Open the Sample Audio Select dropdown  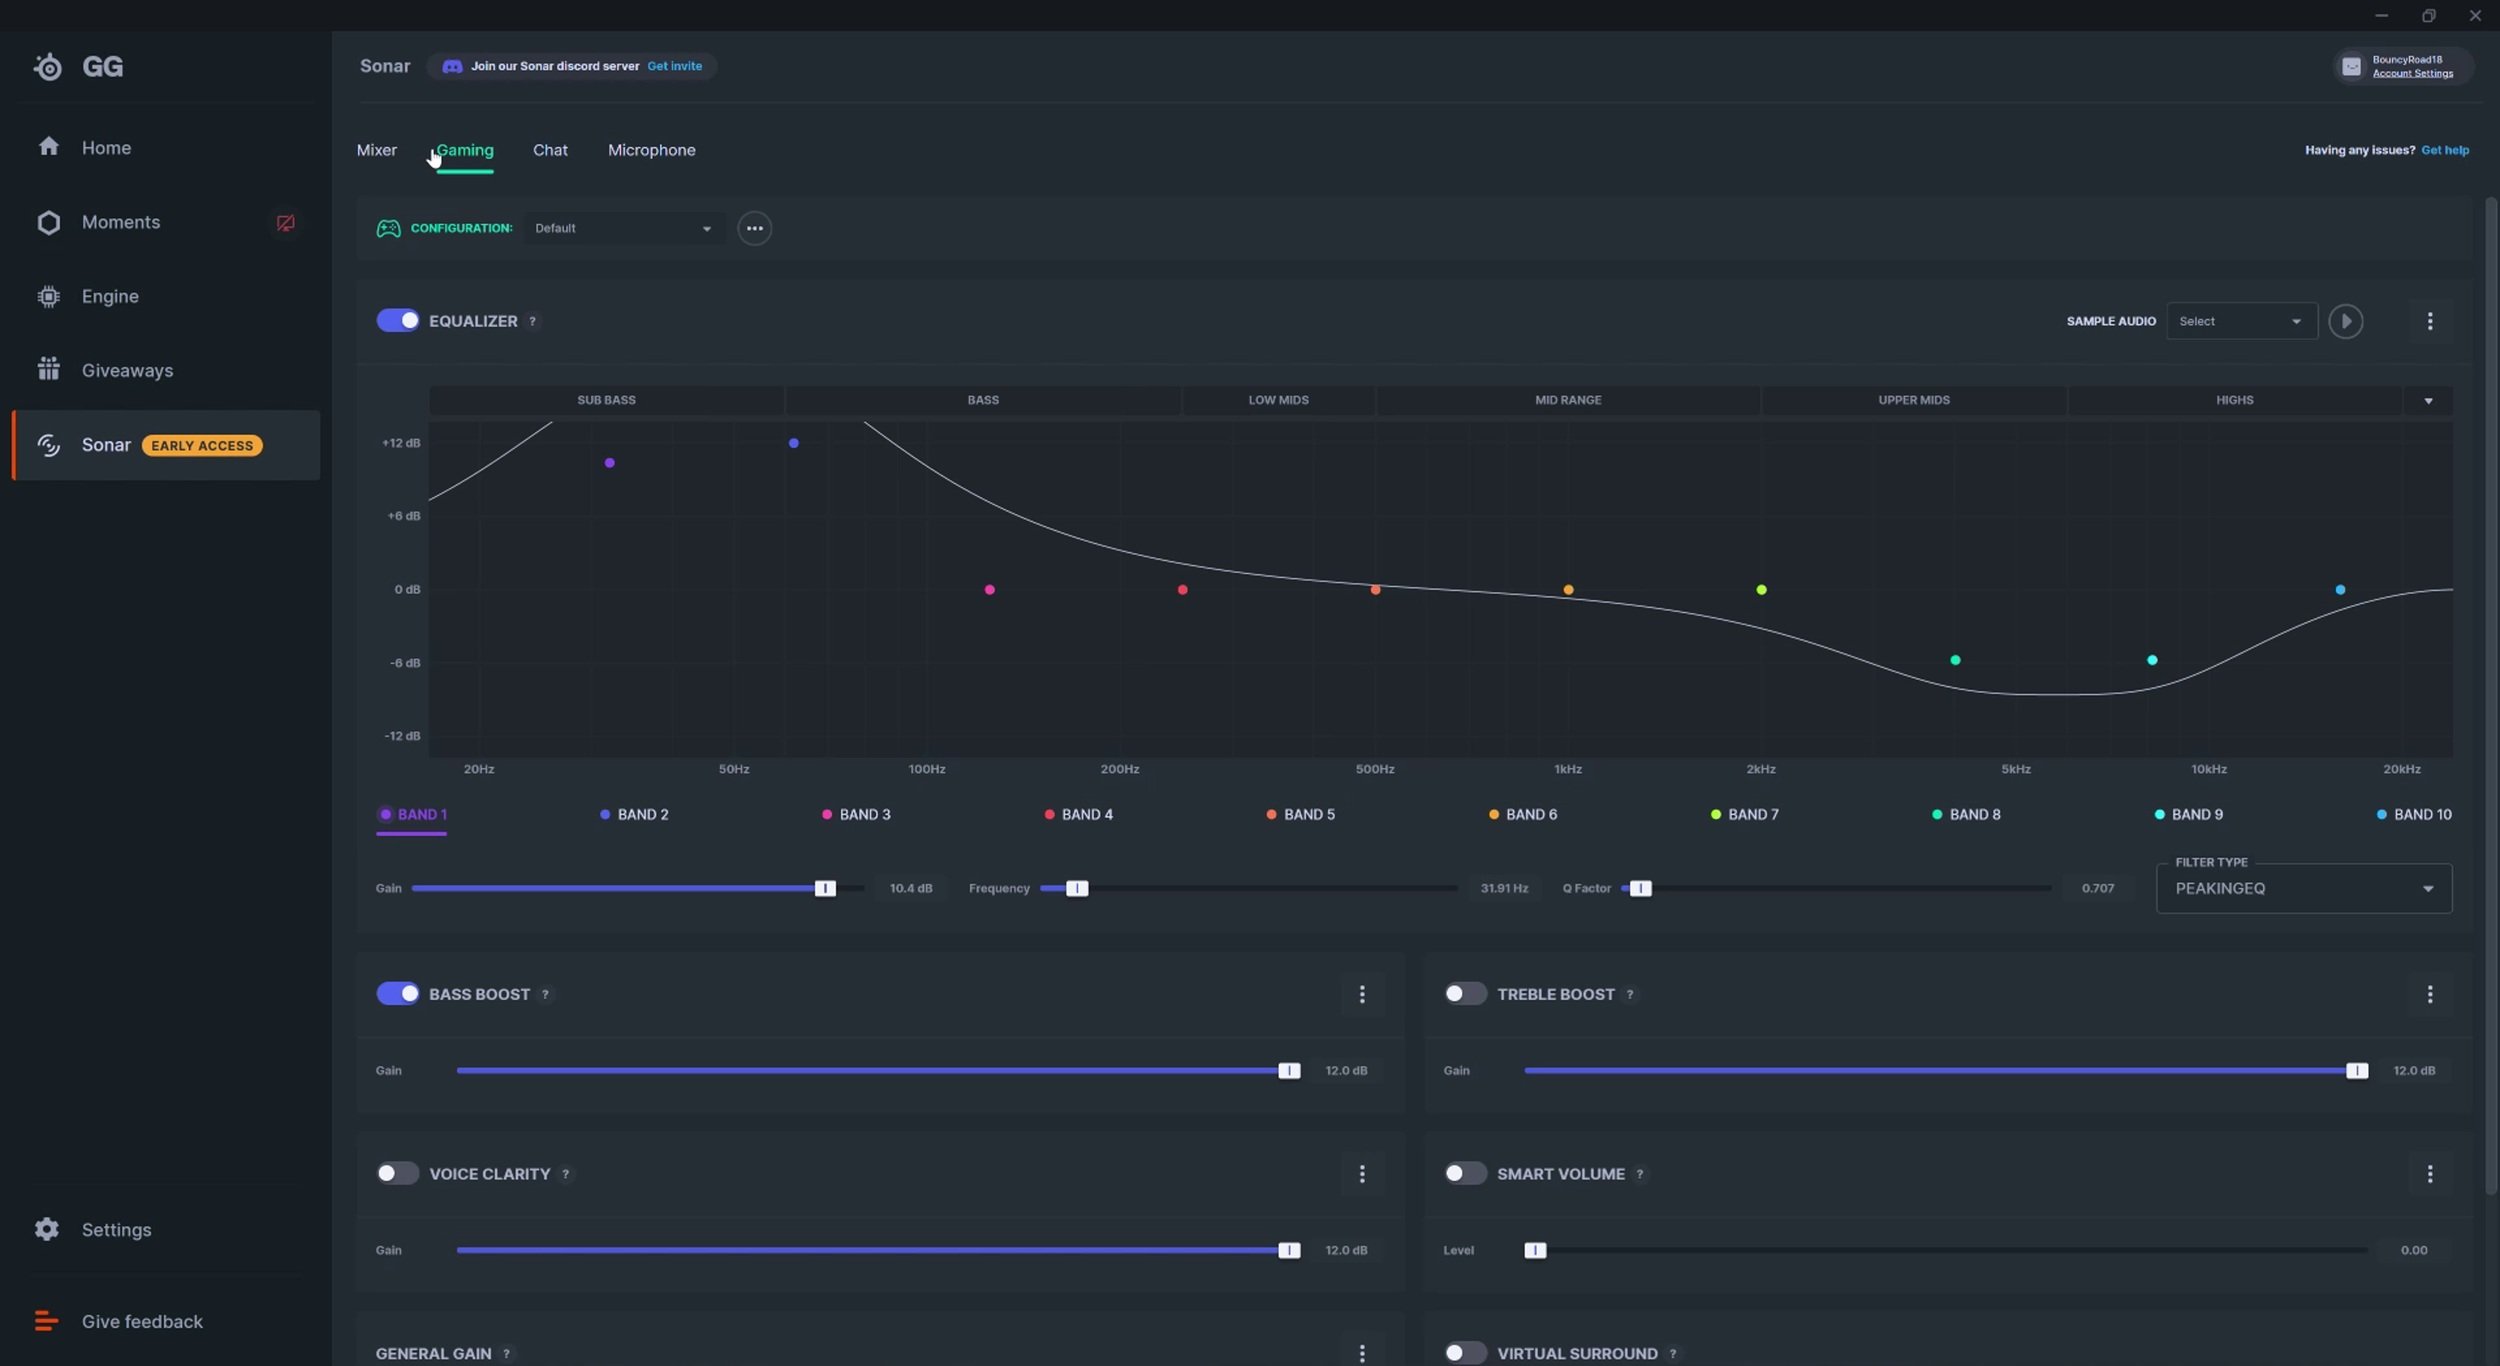pos(2241,321)
